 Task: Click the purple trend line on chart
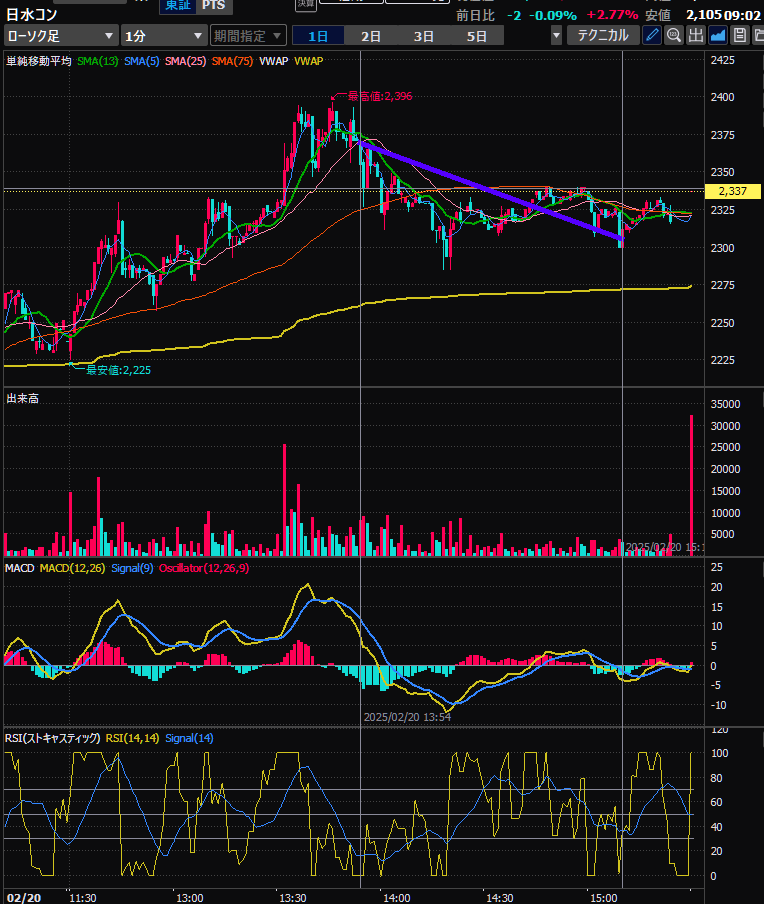(490, 190)
